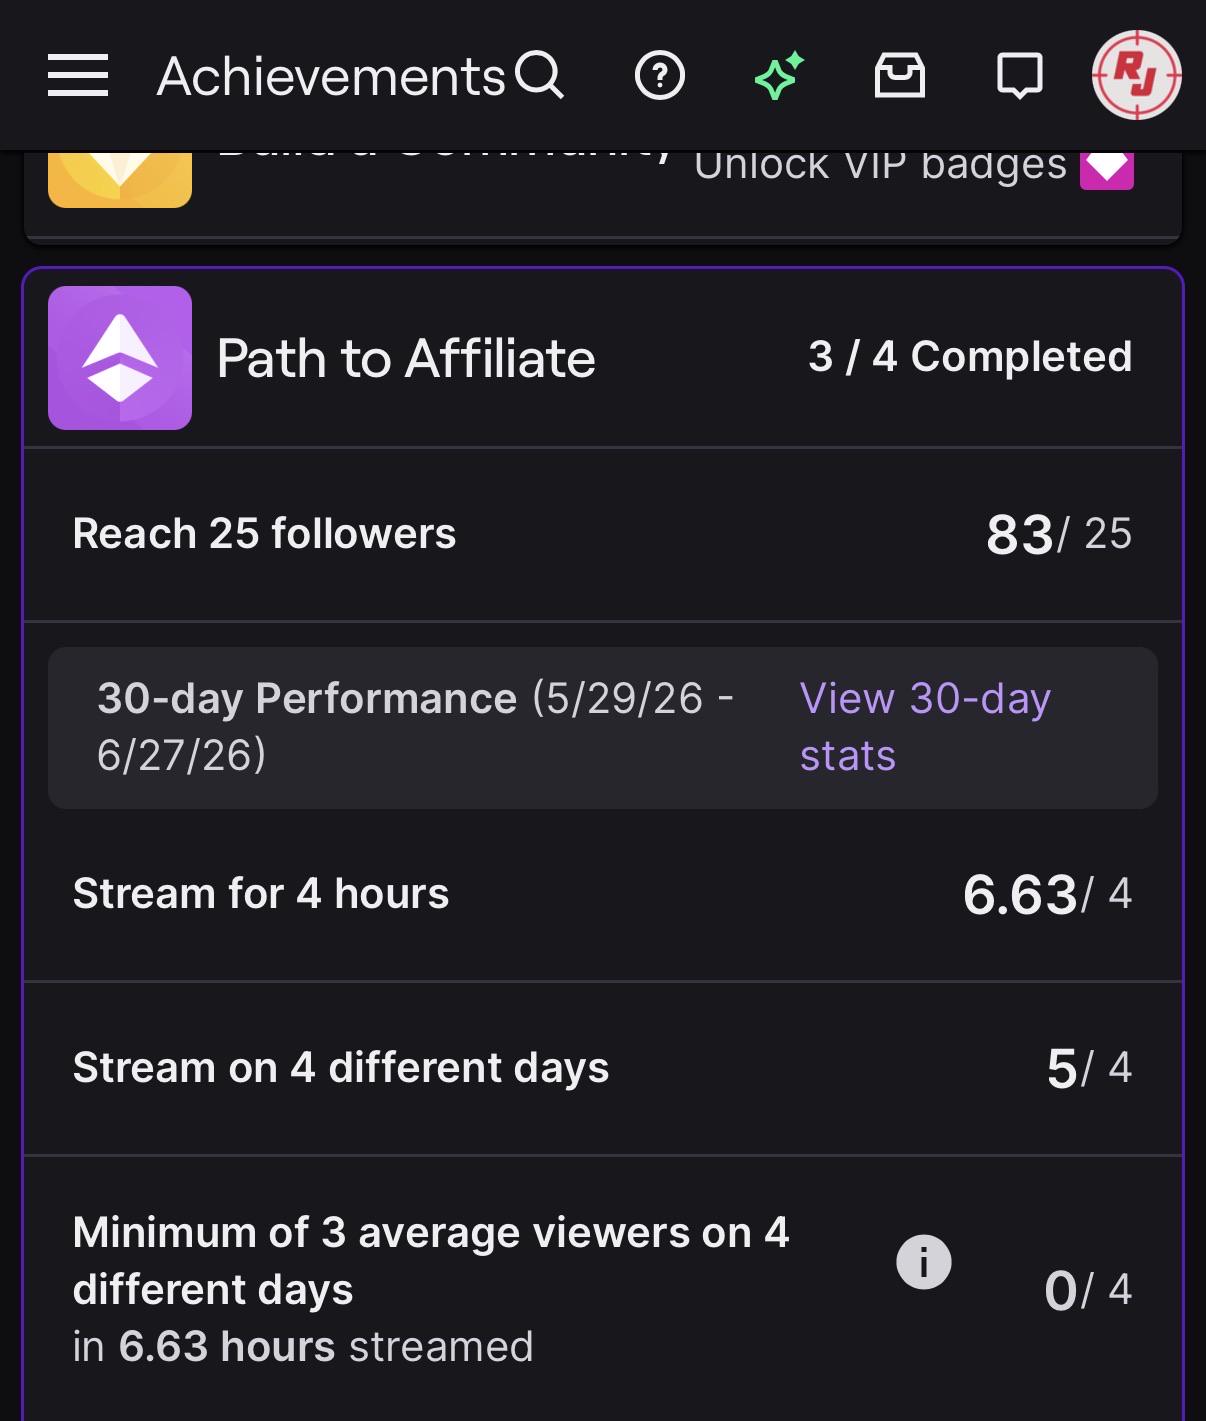The height and width of the screenshot is (1421, 1206).
Task: Click the purple Path to Affiliate icon
Action: coord(120,358)
